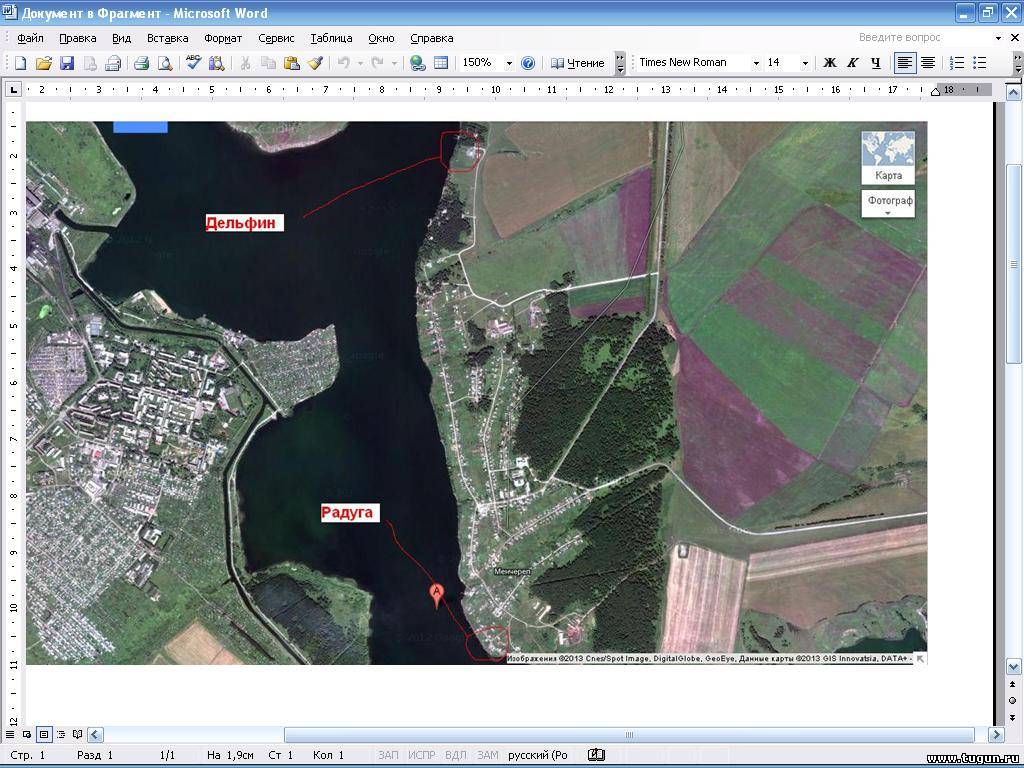Run the ABC spelling check
The width and height of the screenshot is (1024, 768).
(193, 63)
